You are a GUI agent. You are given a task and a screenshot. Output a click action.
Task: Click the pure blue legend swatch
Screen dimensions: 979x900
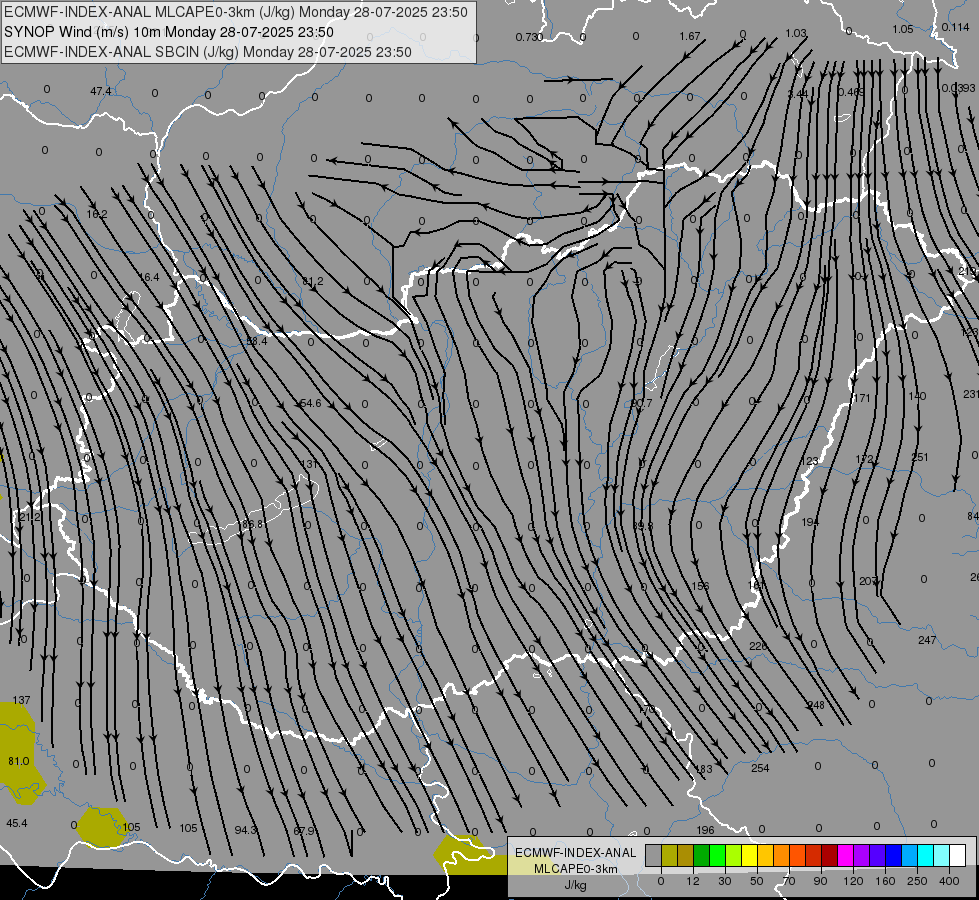(x=894, y=855)
